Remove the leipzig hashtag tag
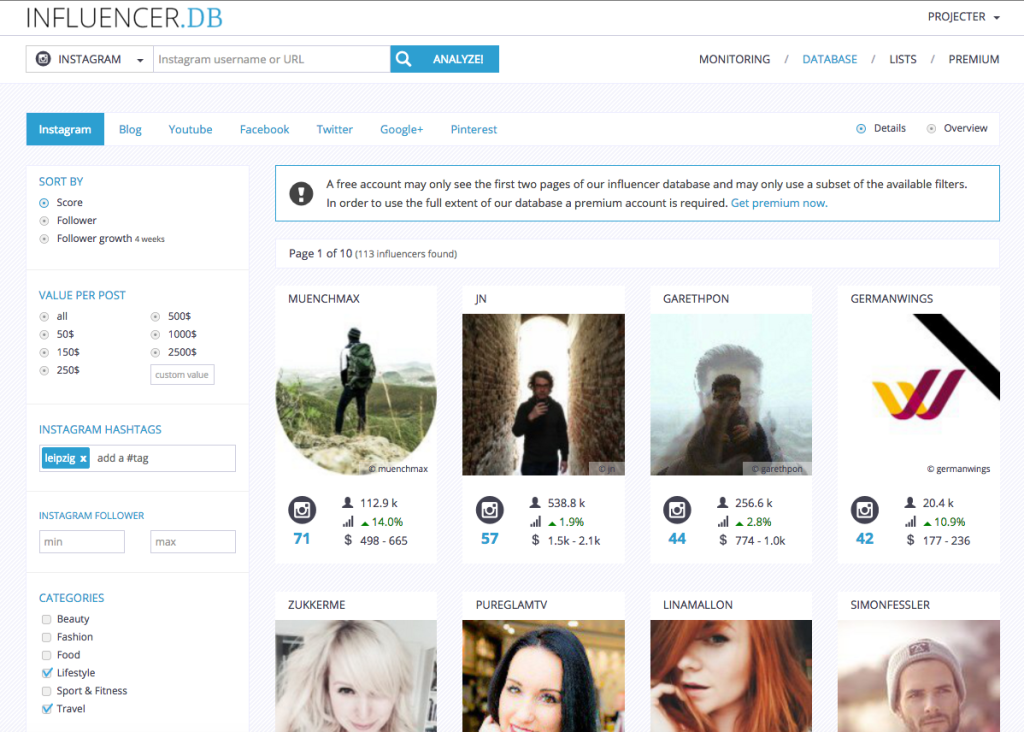The width and height of the screenshot is (1024, 732). (83, 458)
